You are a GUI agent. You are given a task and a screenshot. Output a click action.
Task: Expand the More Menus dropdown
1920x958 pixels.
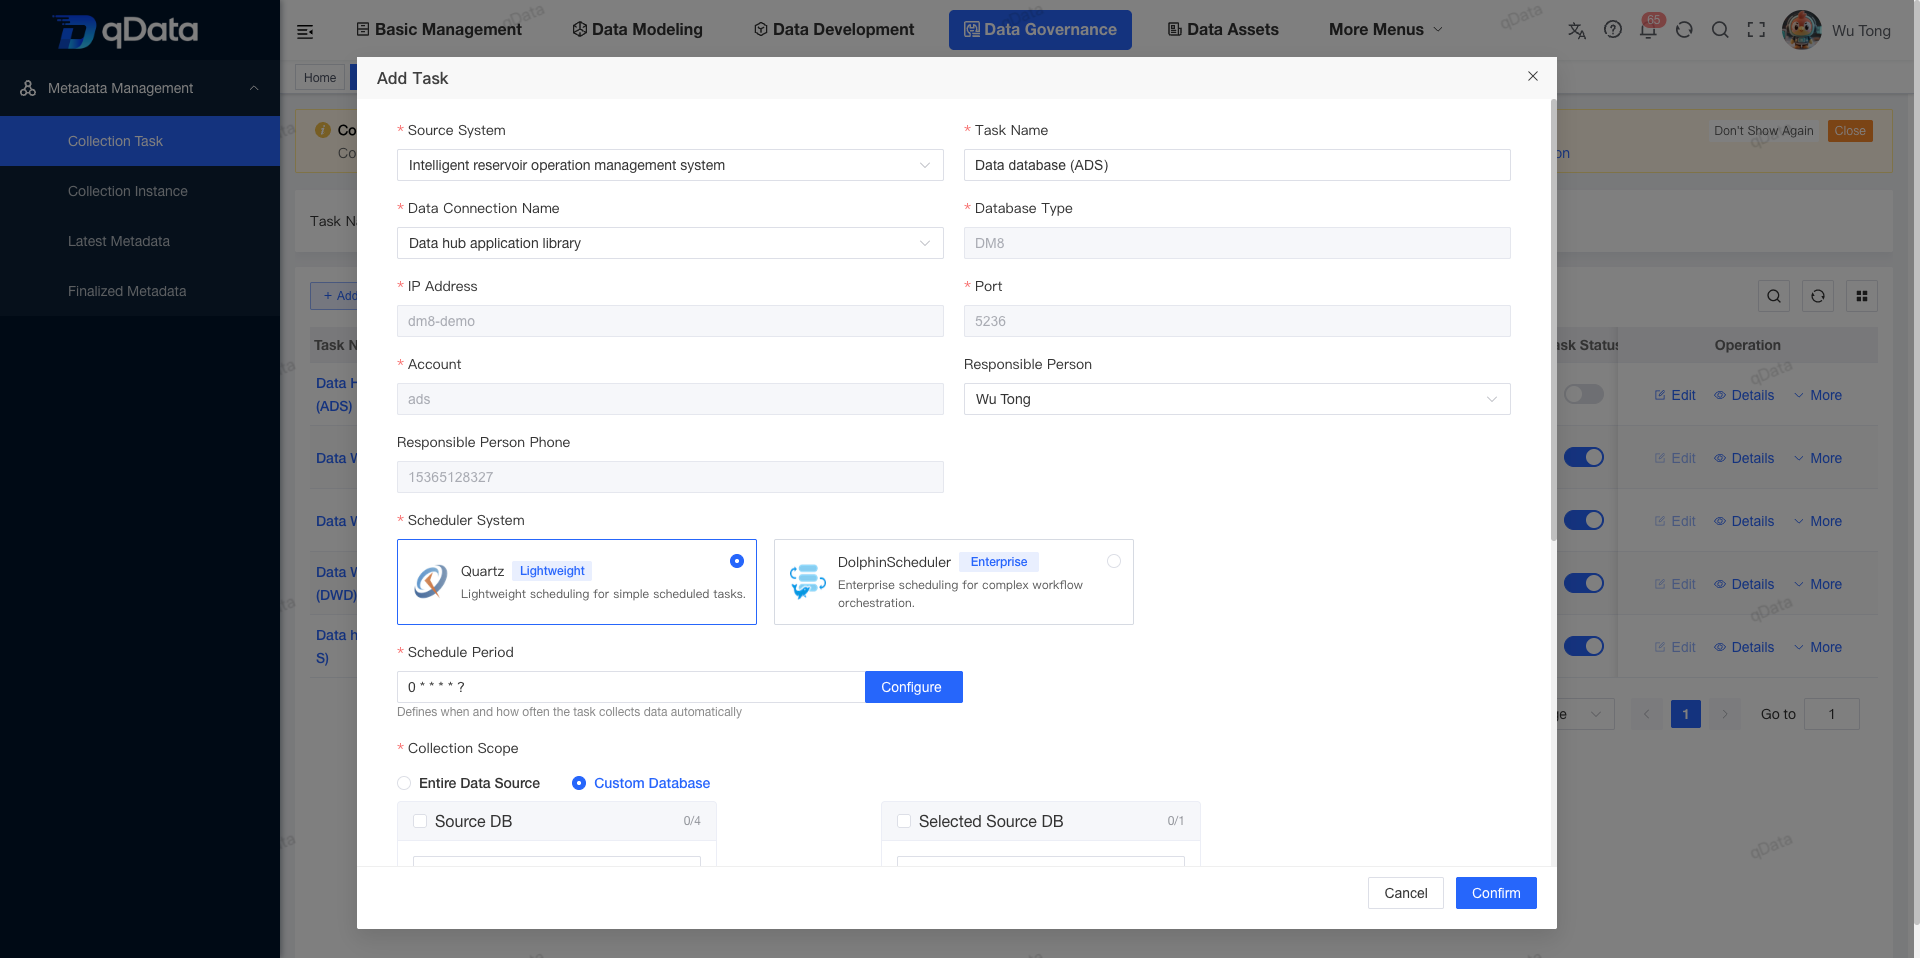(x=1386, y=30)
